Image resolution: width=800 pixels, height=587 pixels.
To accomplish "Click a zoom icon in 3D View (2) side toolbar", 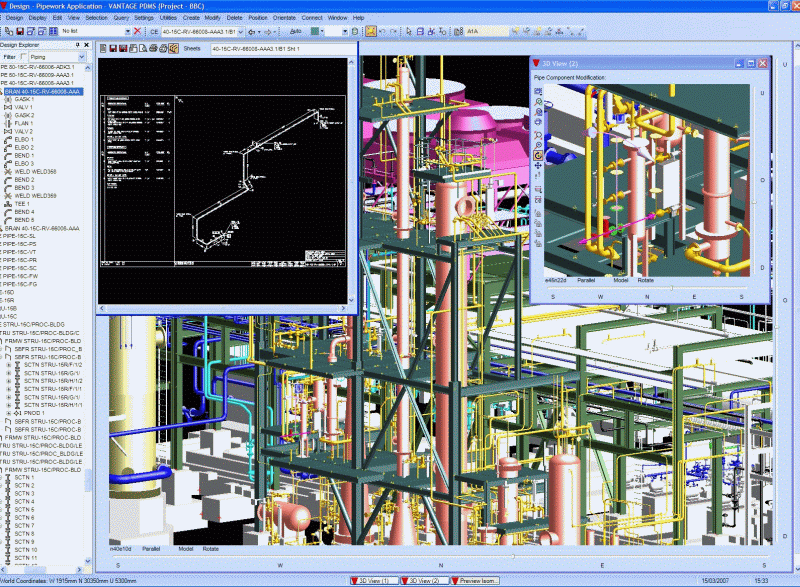I will (537, 102).
